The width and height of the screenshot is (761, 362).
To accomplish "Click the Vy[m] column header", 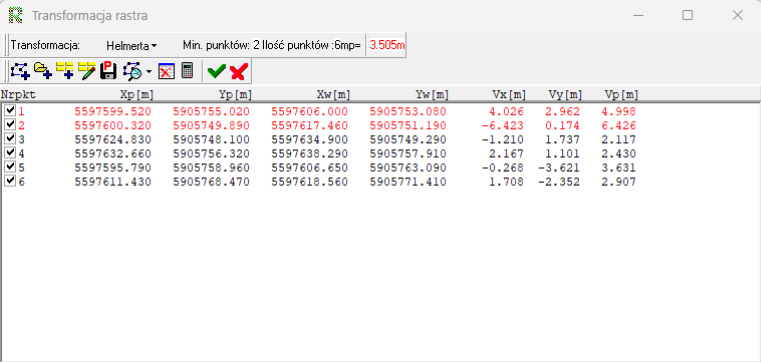I will point(565,95).
